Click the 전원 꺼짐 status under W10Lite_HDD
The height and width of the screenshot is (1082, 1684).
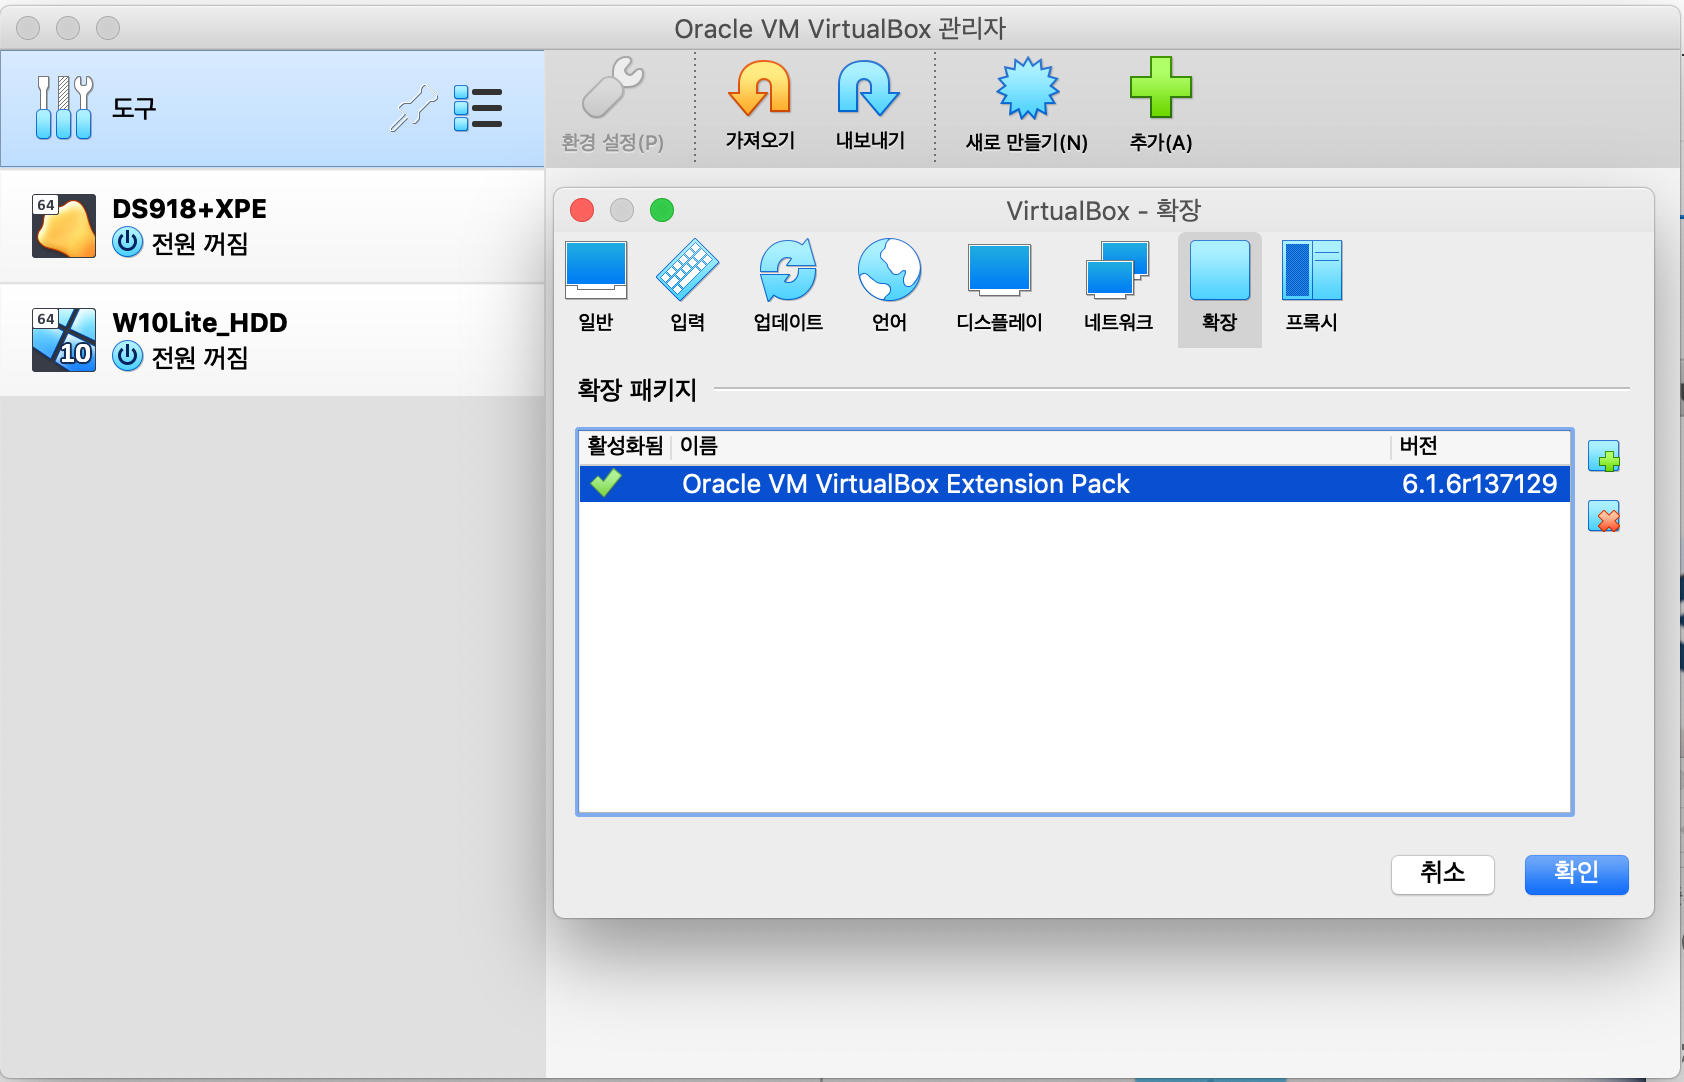pos(200,357)
